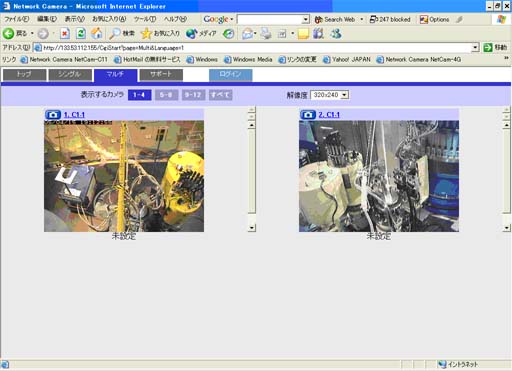This screenshot has width=512, height=371.
Task: Open the Media panel globe icon
Action: pyautogui.click(x=192, y=33)
